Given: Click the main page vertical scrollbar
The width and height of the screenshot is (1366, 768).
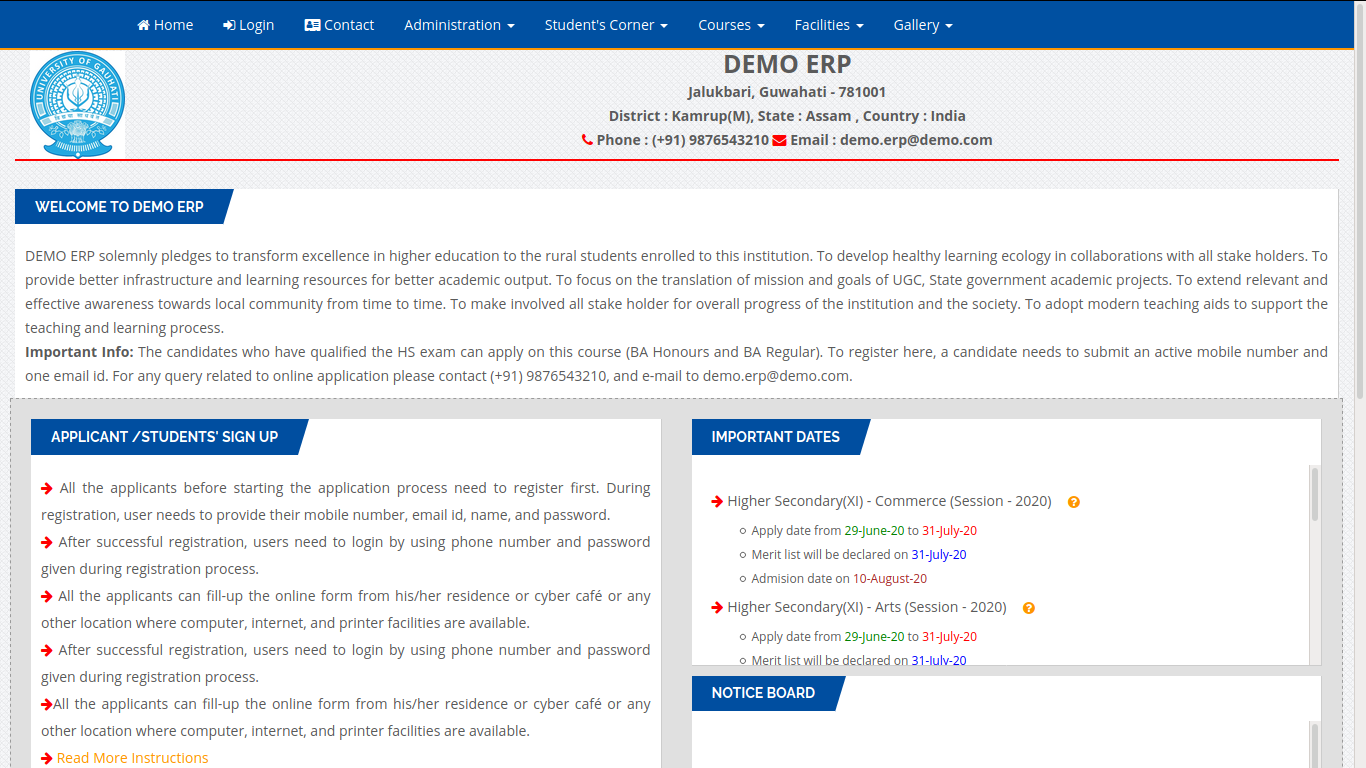Looking at the screenshot, I should (x=1358, y=200).
